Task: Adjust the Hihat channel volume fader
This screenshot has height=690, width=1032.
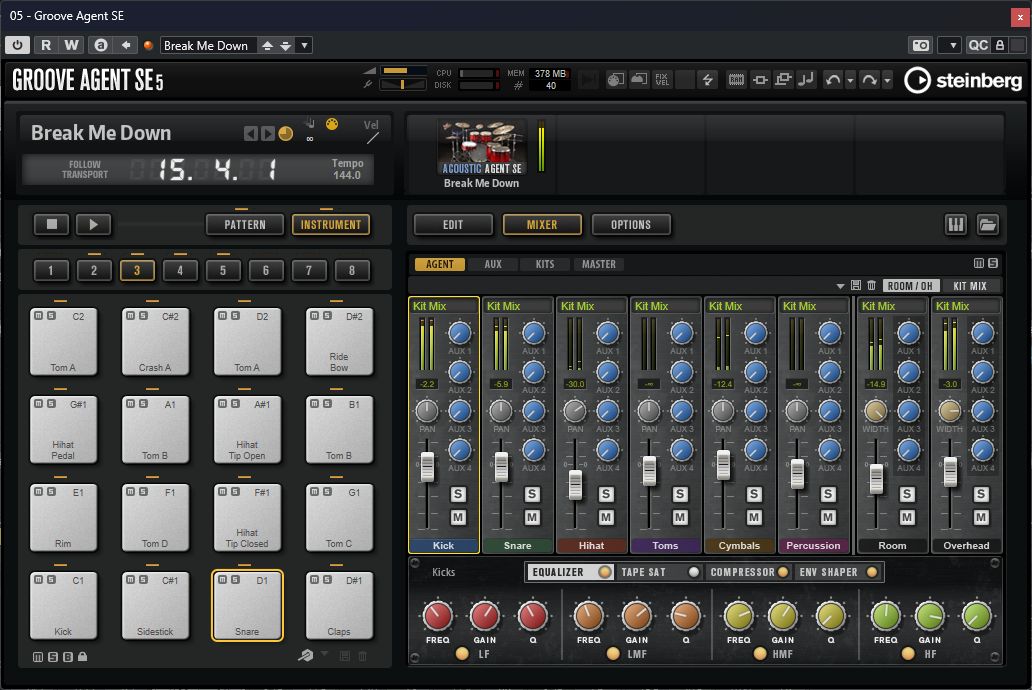Action: pos(575,486)
